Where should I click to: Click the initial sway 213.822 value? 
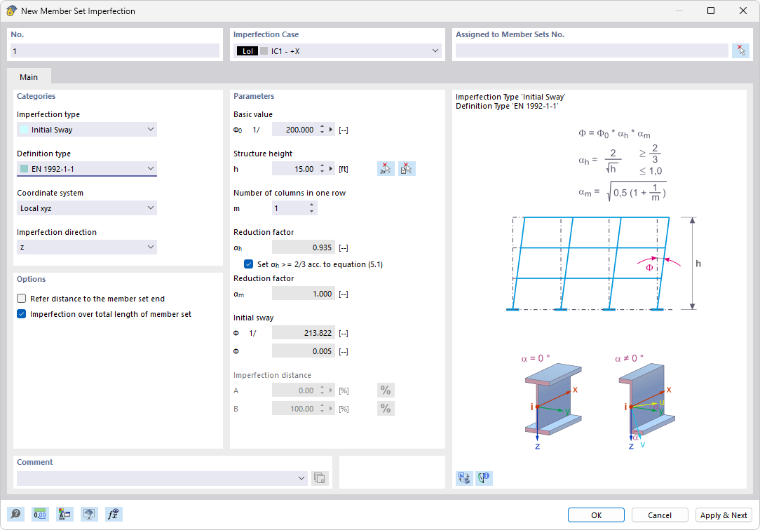(x=303, y=333)
